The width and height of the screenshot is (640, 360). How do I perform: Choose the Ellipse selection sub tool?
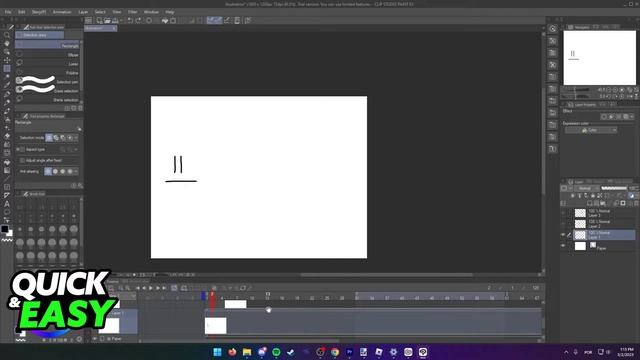(x=47, y=55)
